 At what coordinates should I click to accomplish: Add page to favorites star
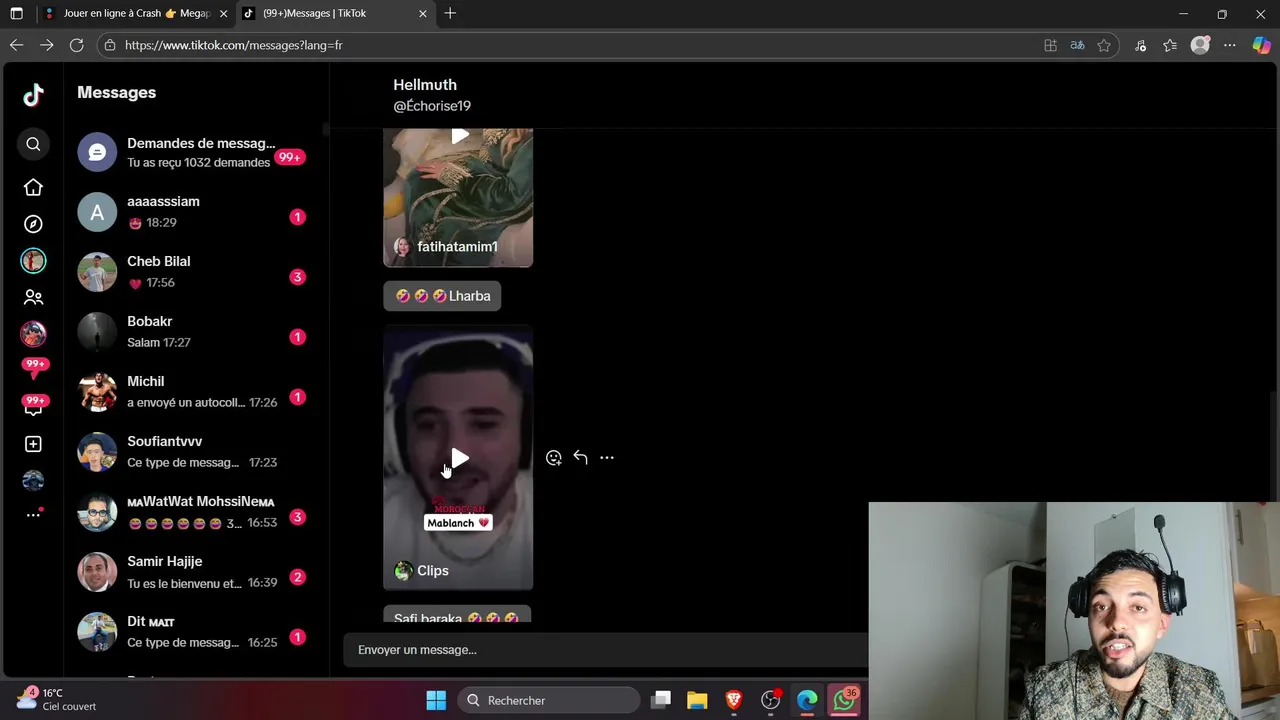1104,45
